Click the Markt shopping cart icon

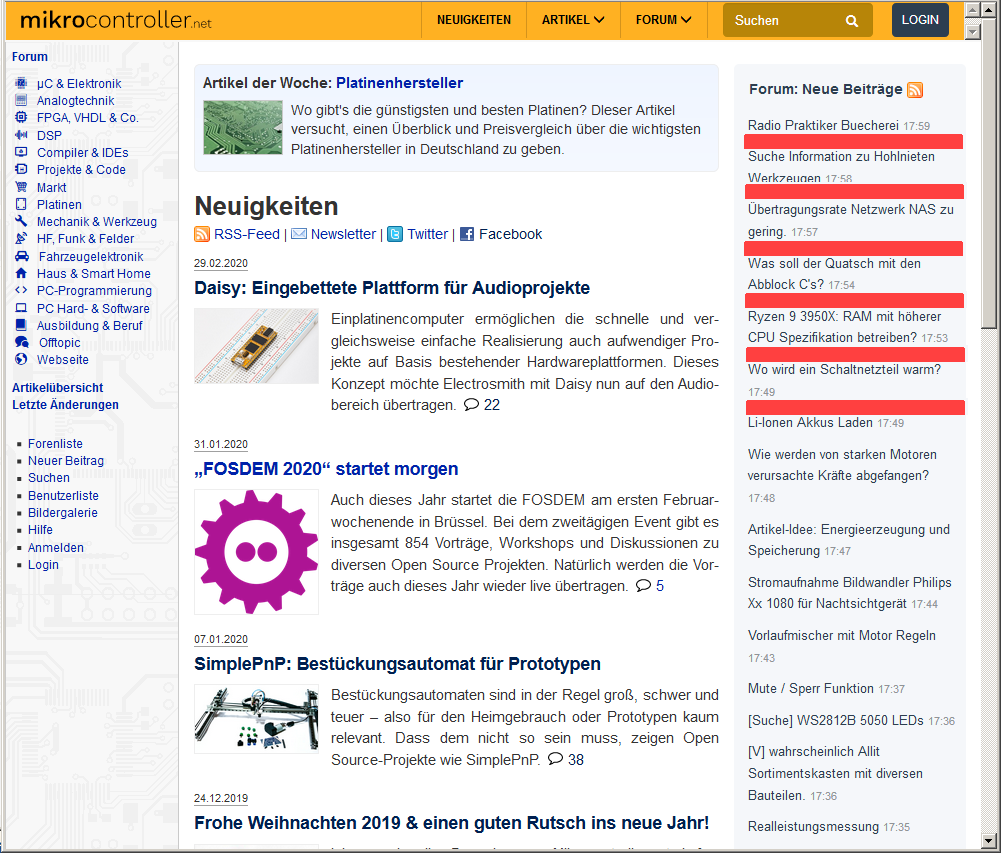(21, 187)
